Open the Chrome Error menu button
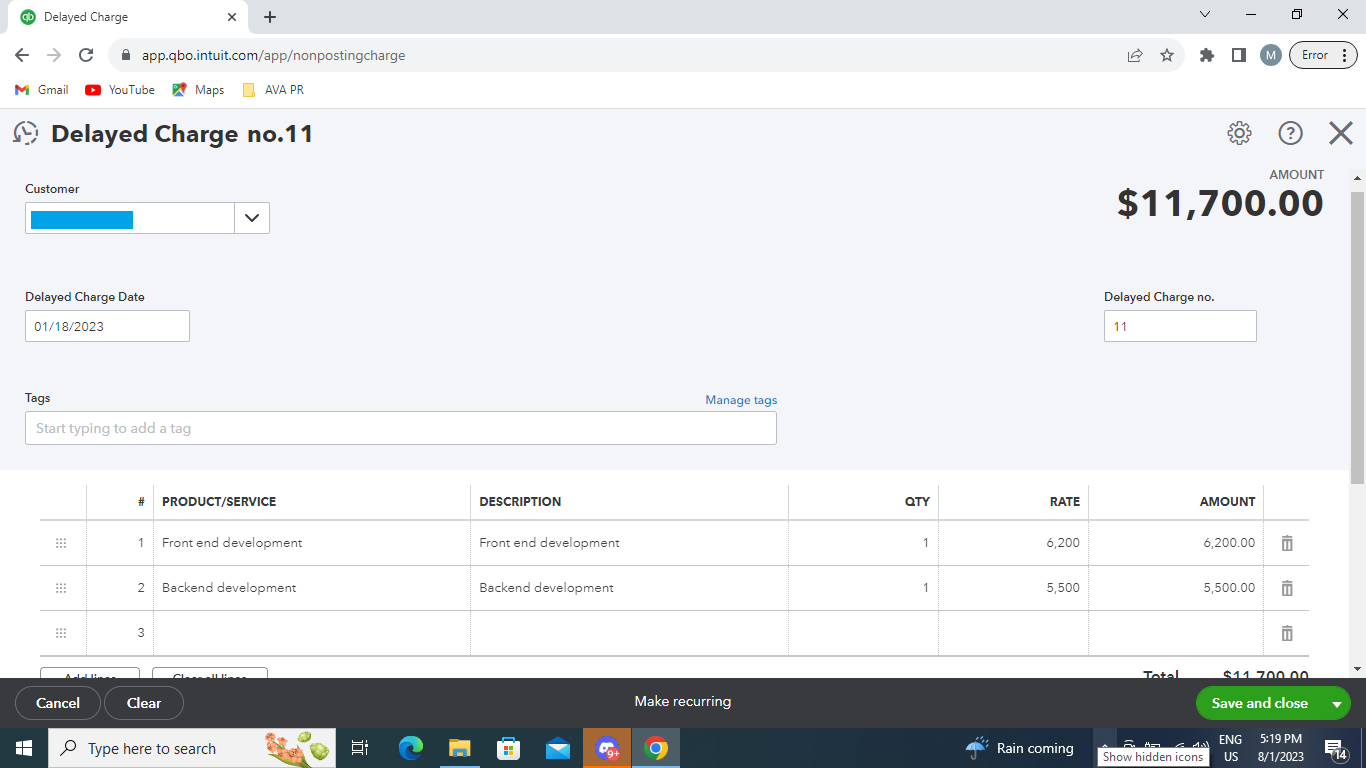Screen dimensions: 1366x768 tap(1323, 55)
